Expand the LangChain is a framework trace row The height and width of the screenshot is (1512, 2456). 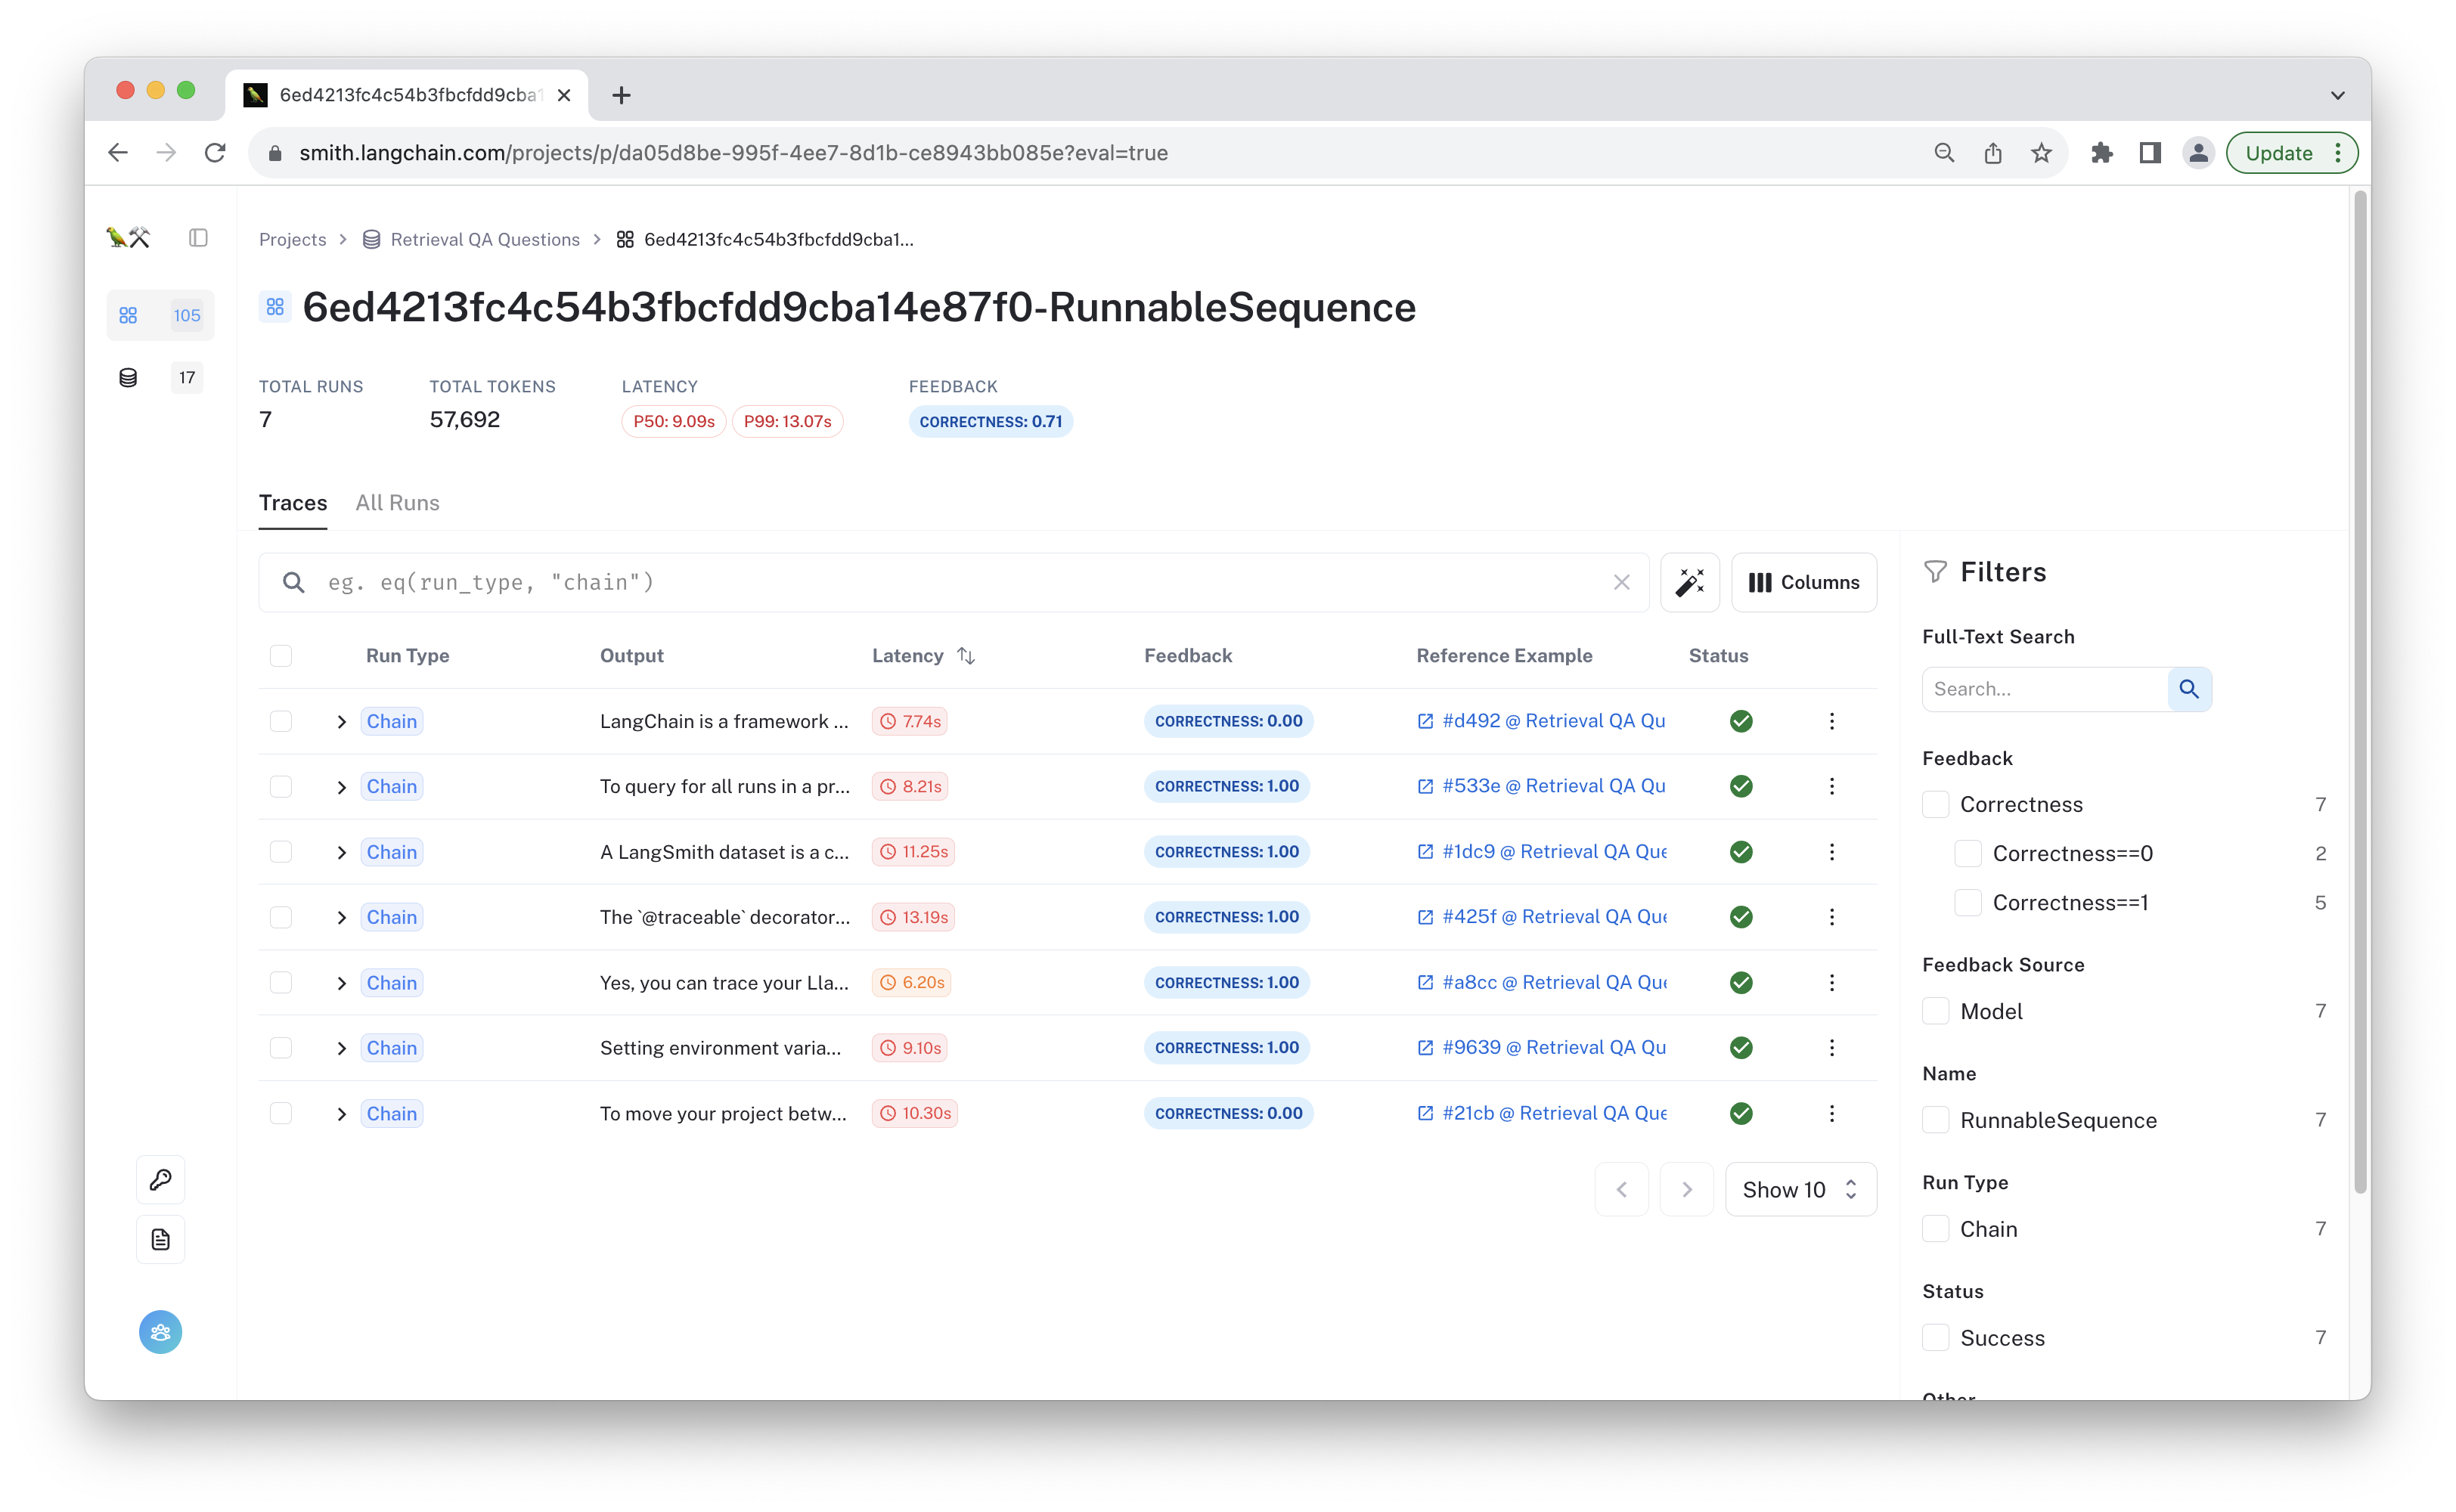pyautogui.click(x=341, y=721)
